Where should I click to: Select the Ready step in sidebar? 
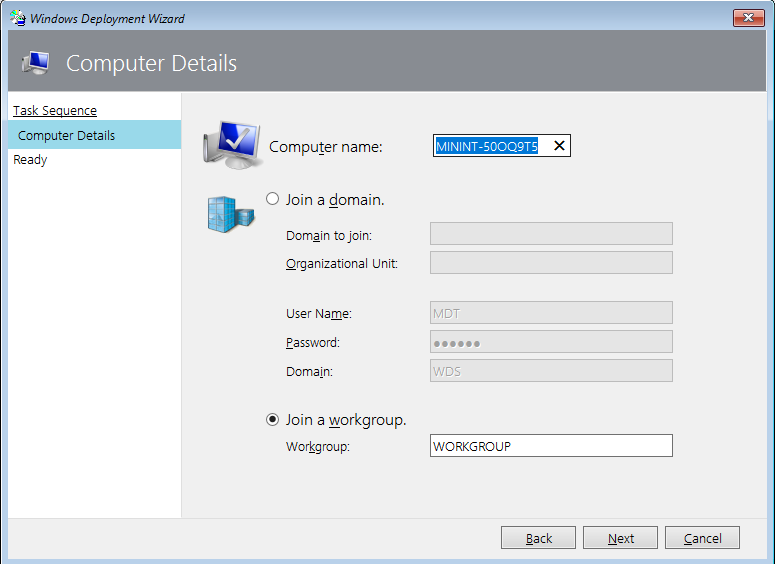(x=30, y=160)
